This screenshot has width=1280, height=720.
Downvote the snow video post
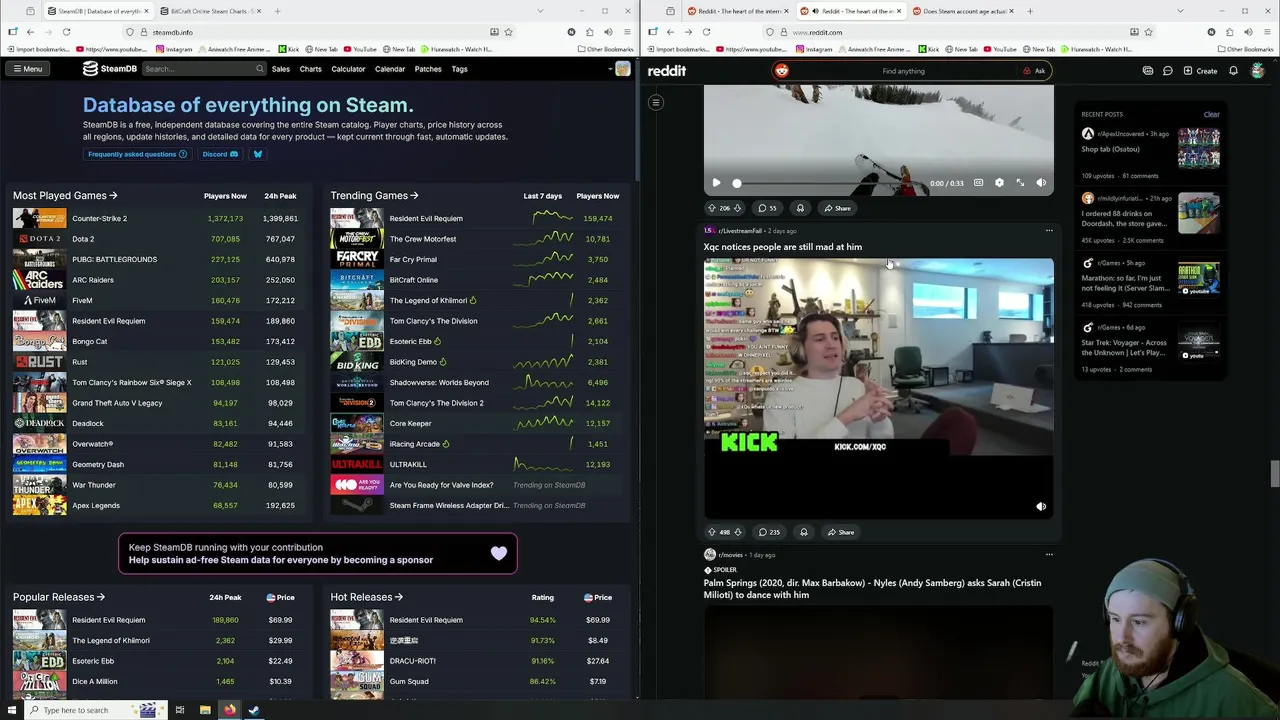[737, 208]
